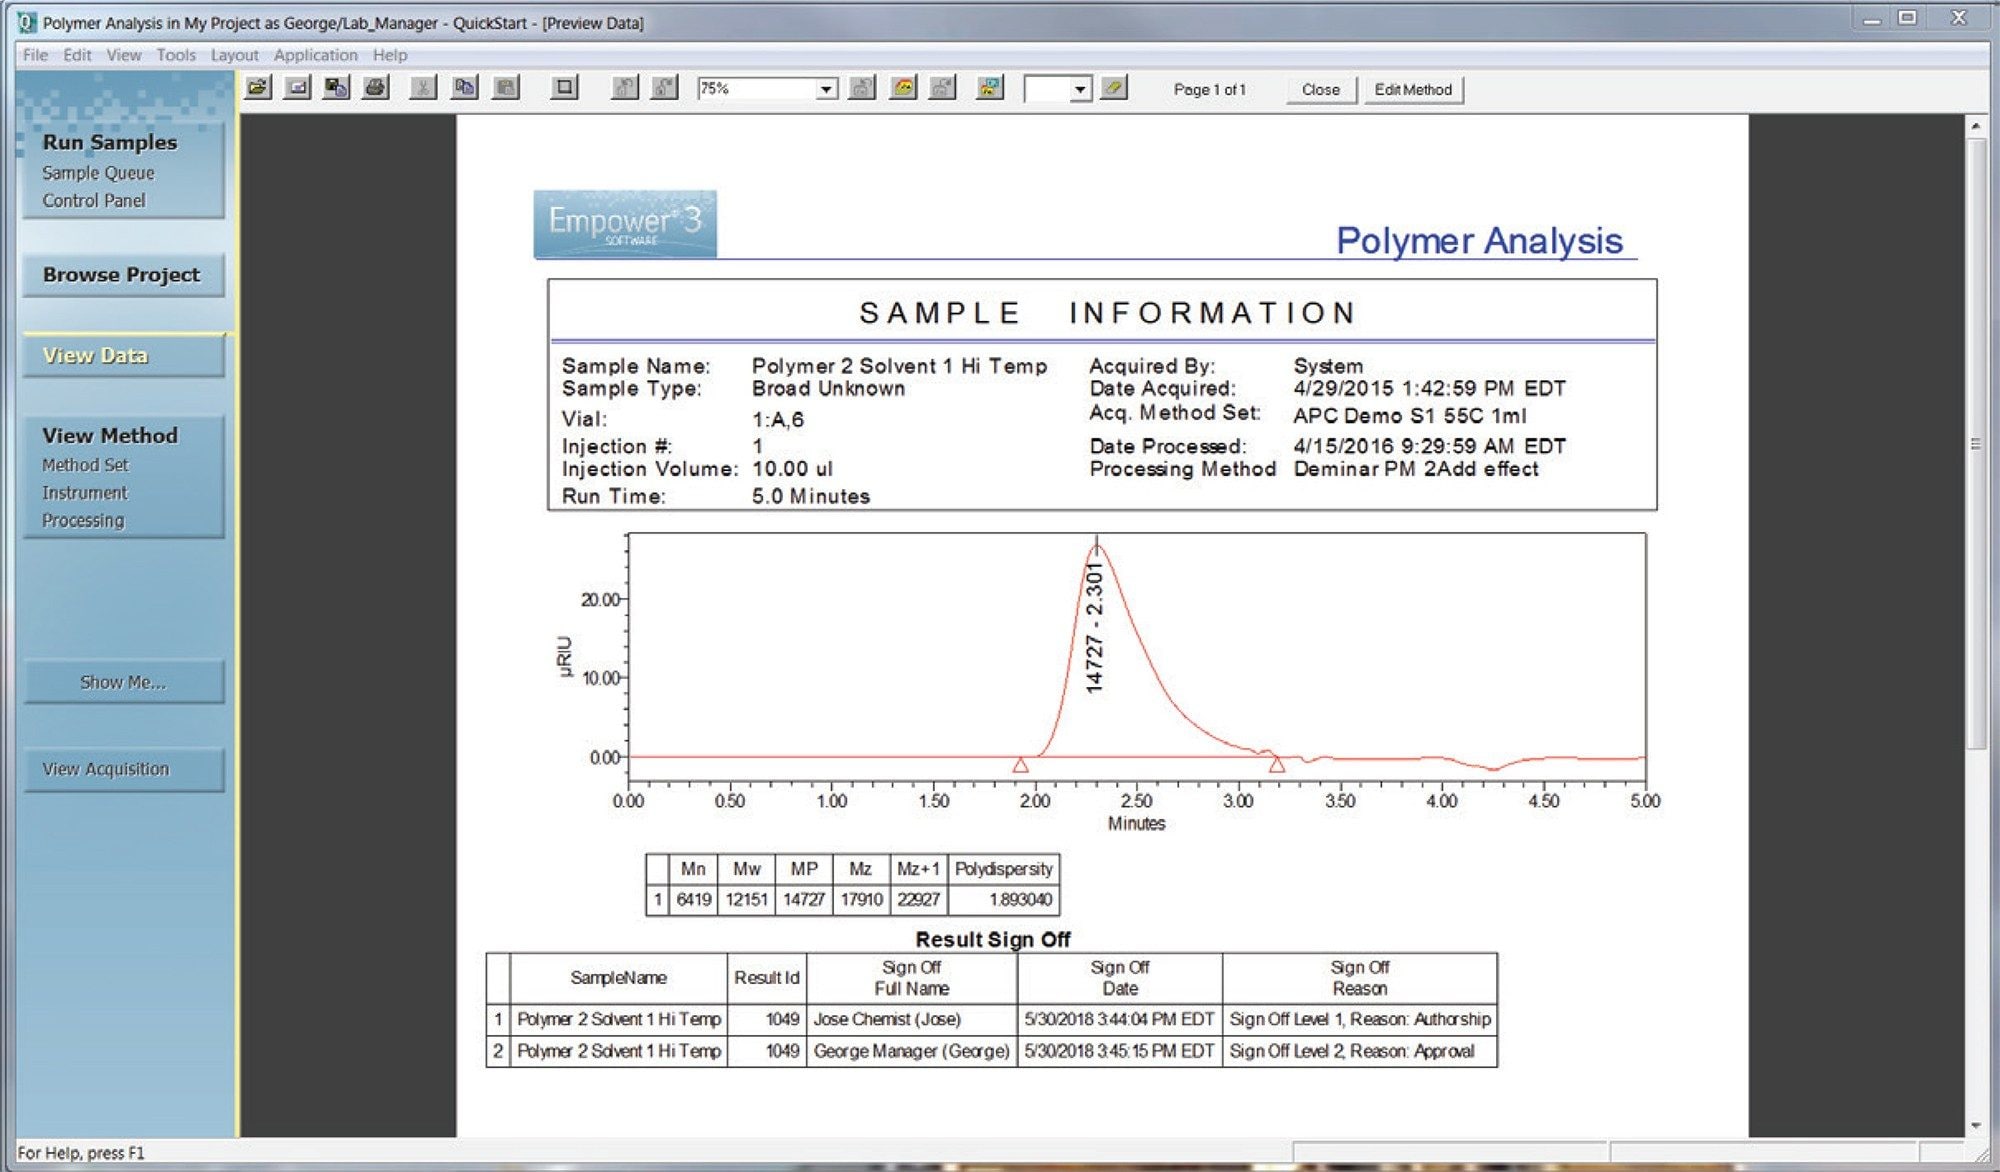Open the Application menu
This screenshot has width=2000, height=1172.
[315, 55]
